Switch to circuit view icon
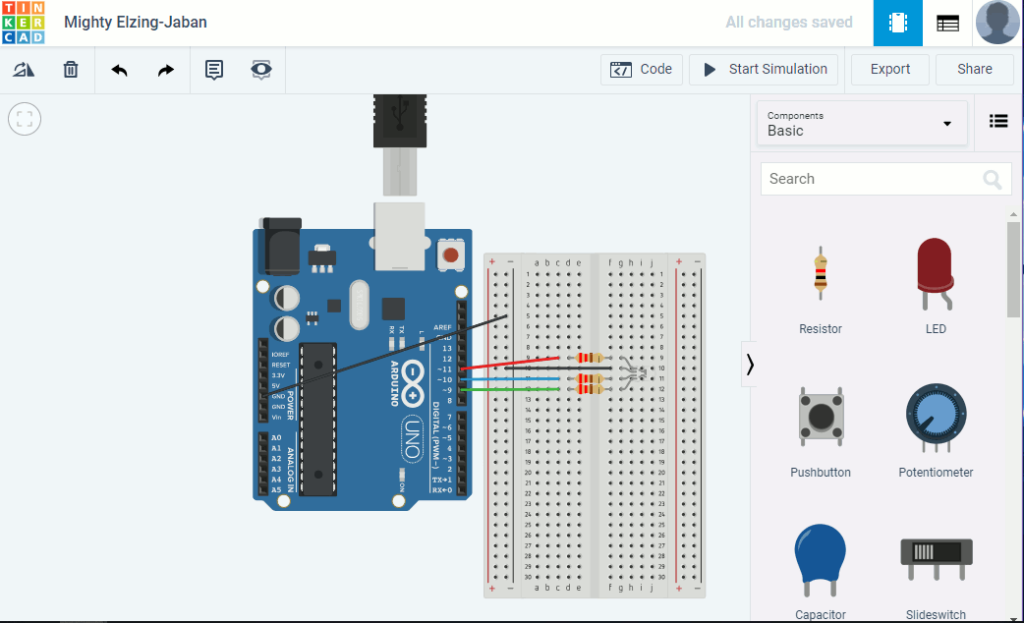1024x623 pixels. tap(898, 23)
